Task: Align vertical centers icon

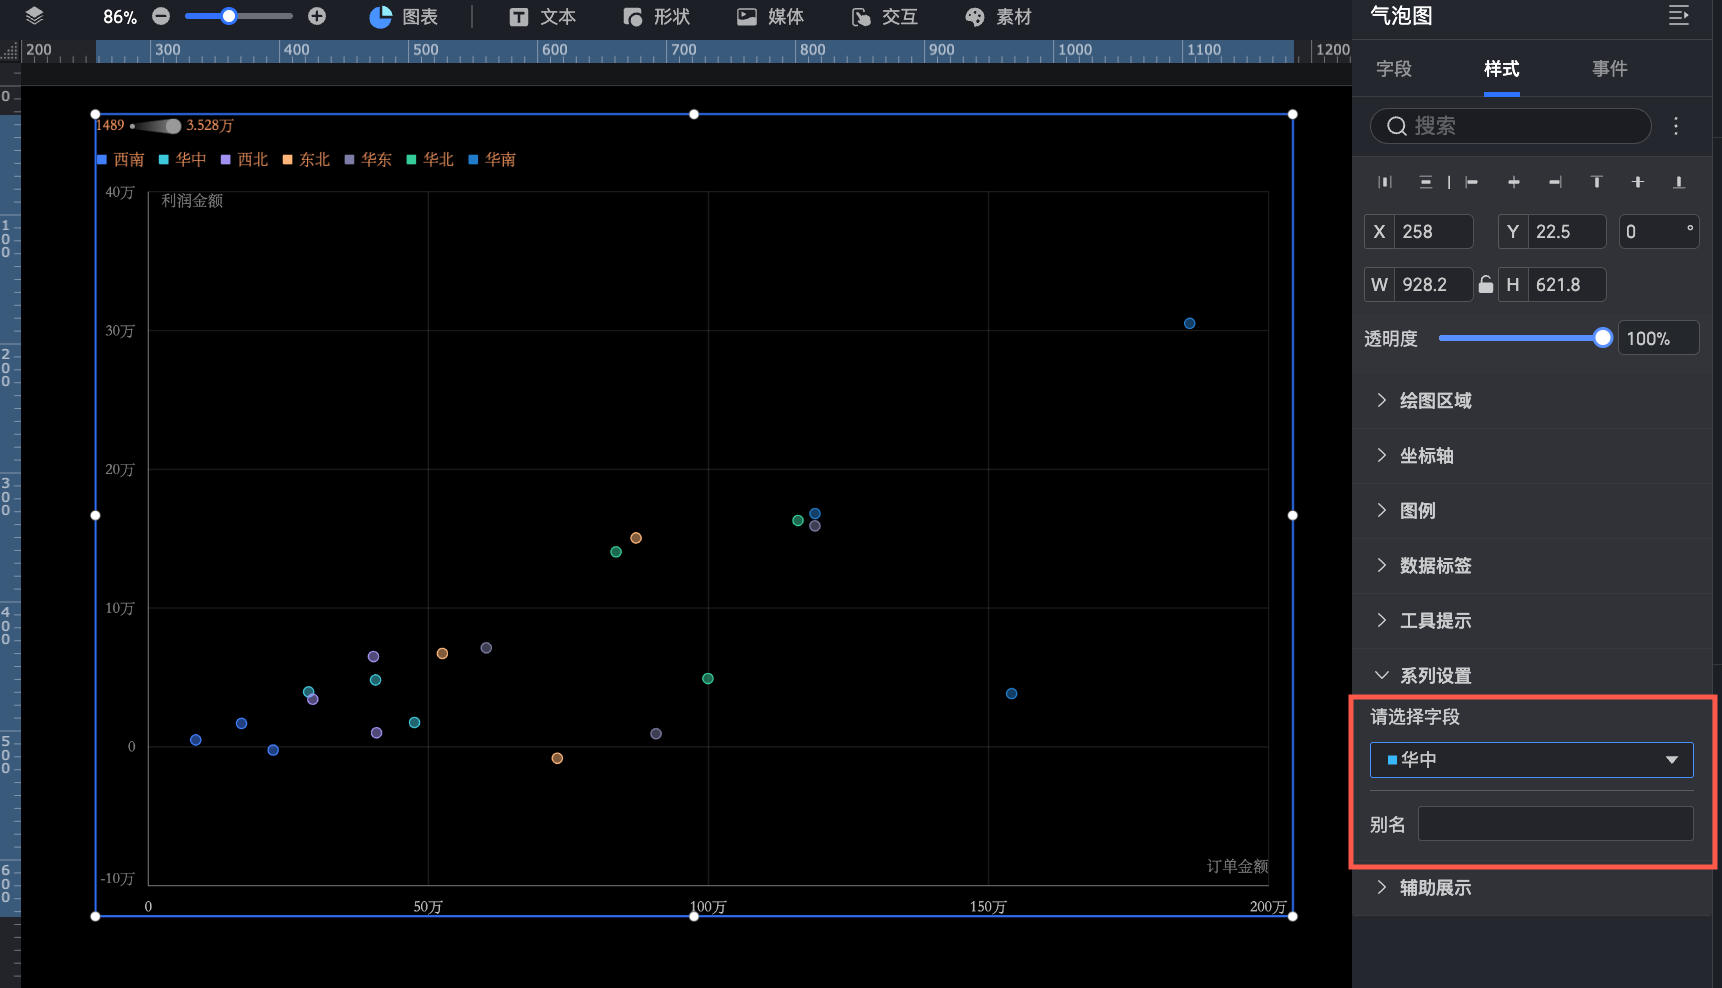Action: click(1638, 182)
